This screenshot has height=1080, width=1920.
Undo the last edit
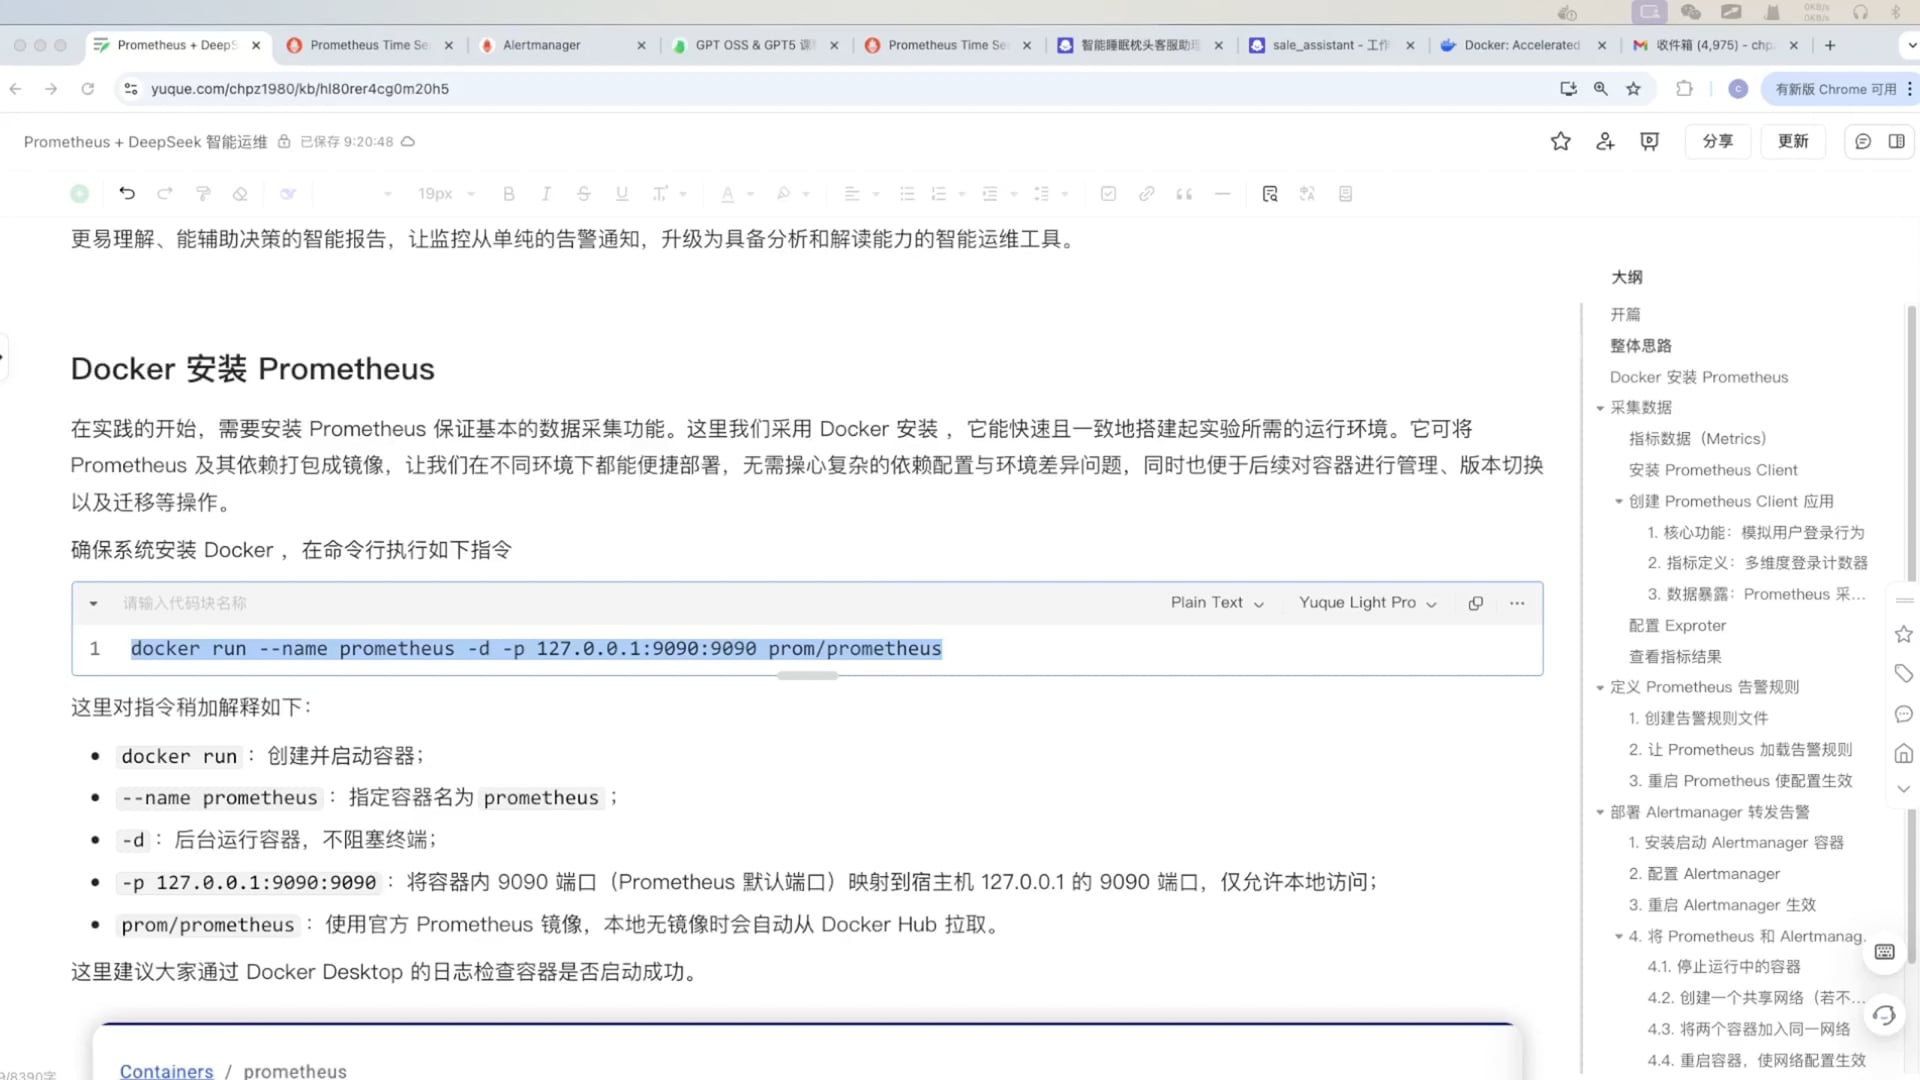tap(127, 193)
